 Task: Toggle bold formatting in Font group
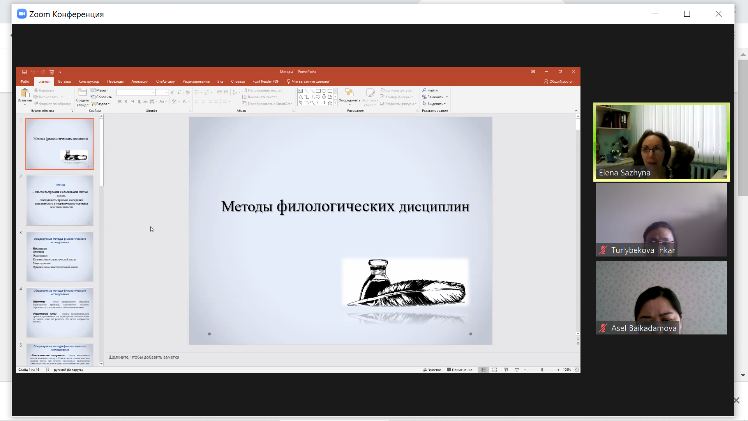(x=120, y=100)
